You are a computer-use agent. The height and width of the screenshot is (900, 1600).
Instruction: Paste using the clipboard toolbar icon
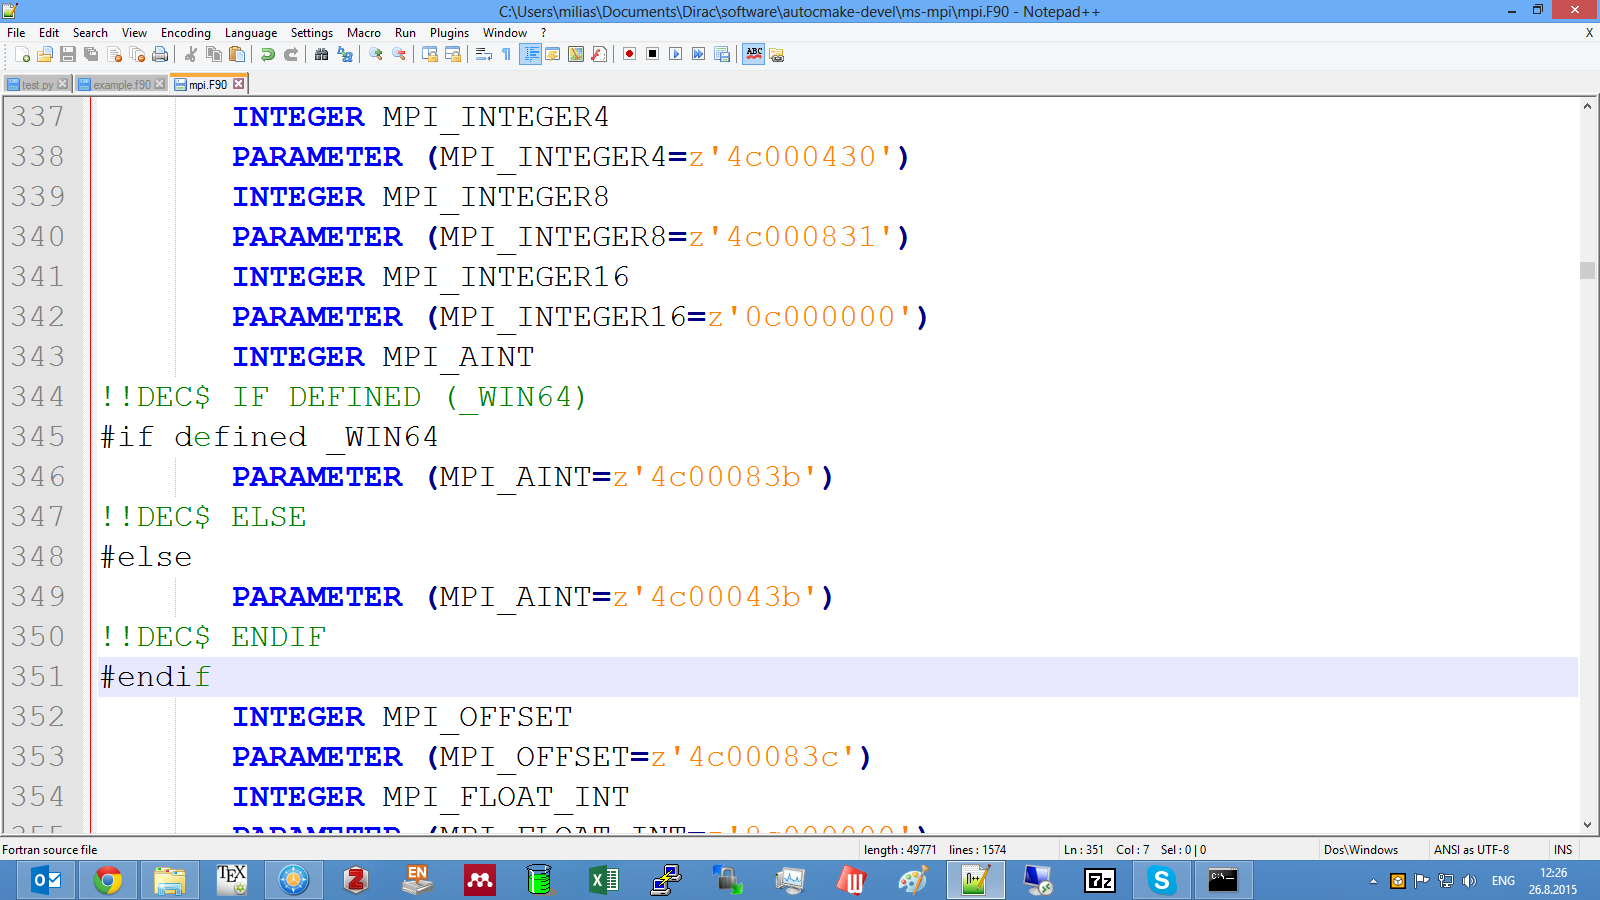pos(237,54)
